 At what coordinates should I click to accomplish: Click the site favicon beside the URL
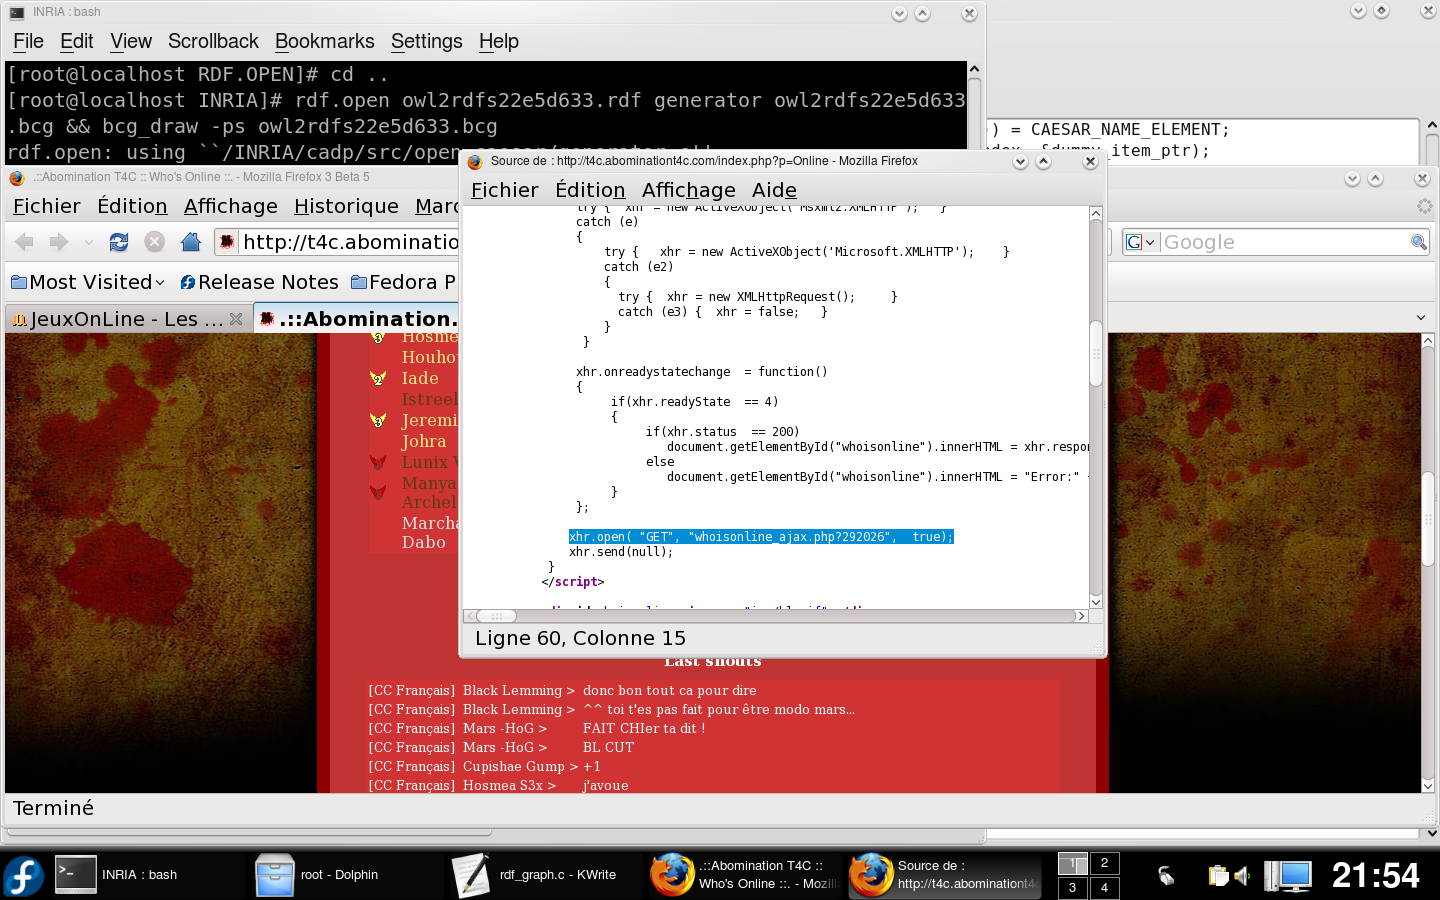click(228, 242)
